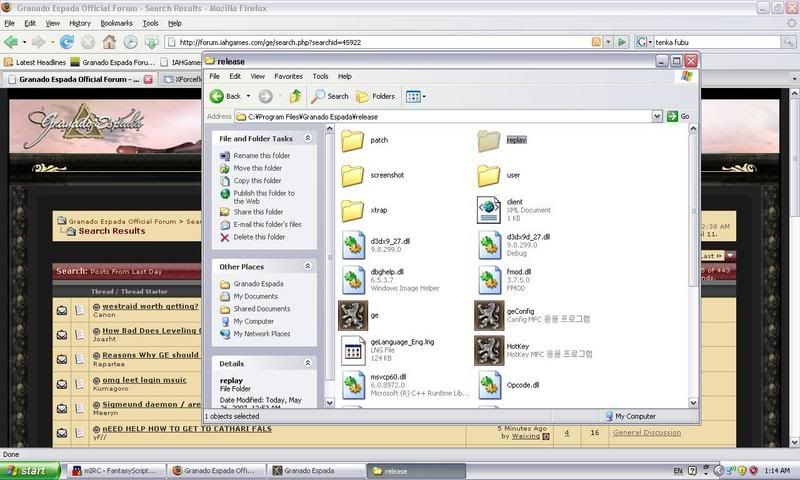Select the fmod.dll file

(x=505, y=280)
